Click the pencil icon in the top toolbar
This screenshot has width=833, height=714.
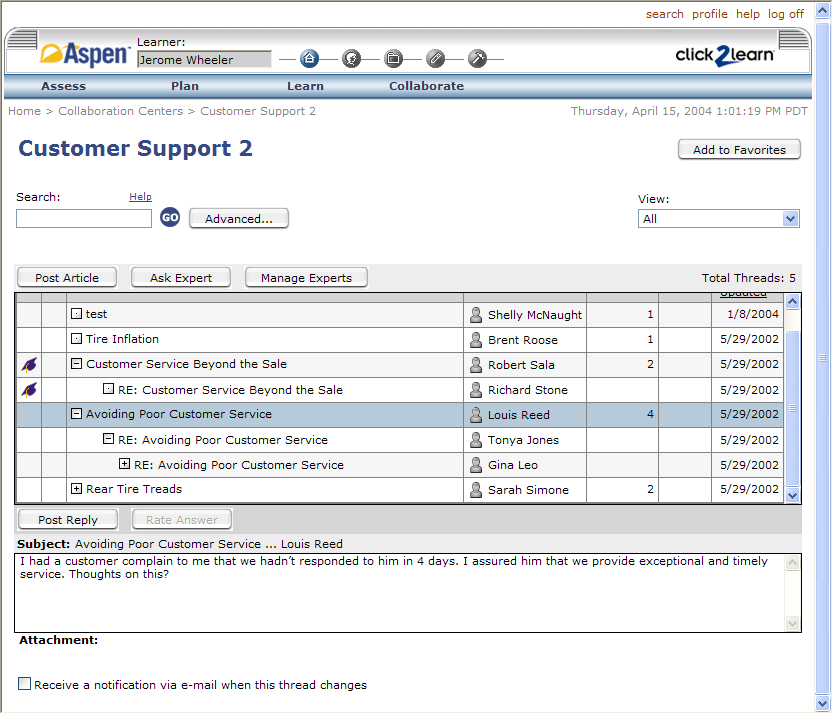coord(435,59)
